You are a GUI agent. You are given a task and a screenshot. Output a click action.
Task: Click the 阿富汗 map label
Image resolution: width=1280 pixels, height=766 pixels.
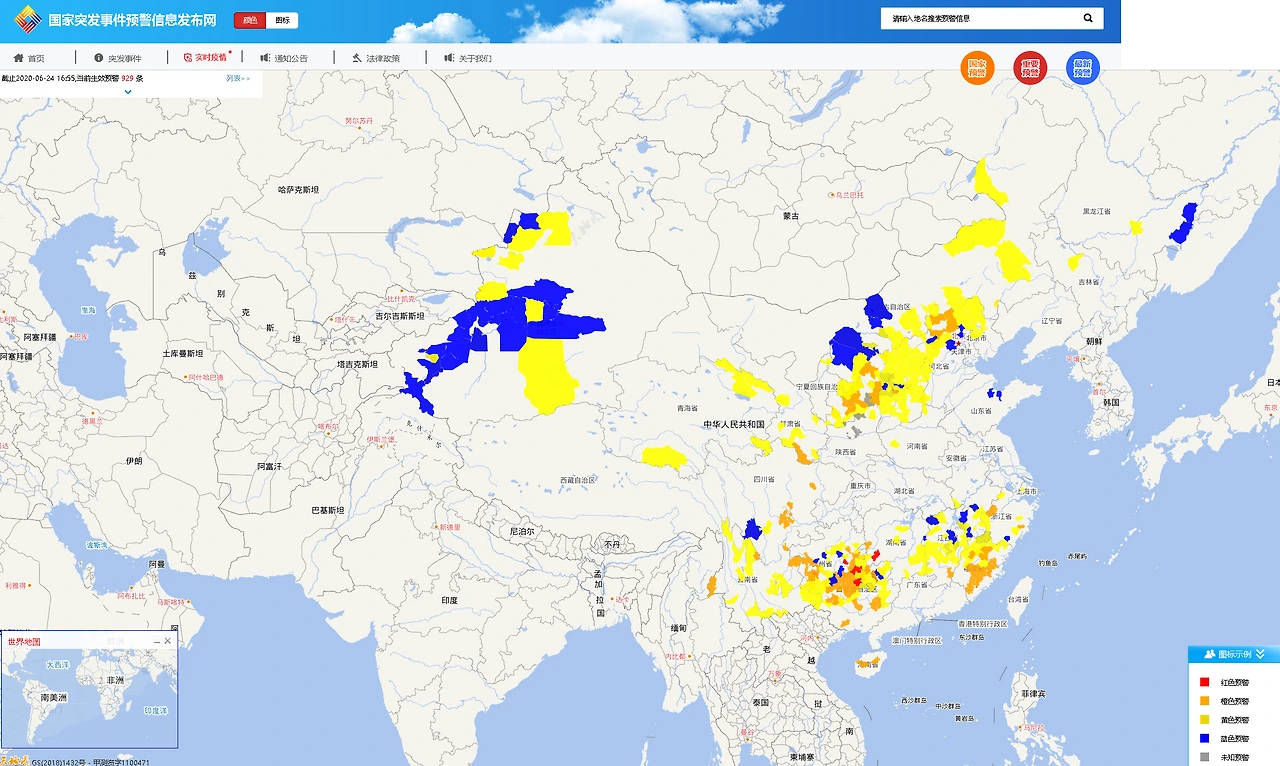pos(271,466)
